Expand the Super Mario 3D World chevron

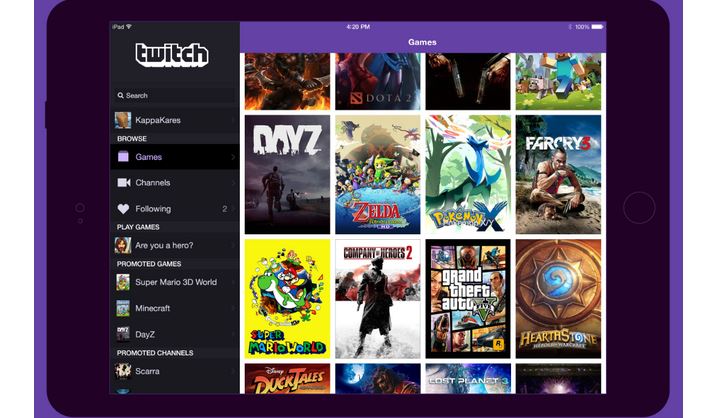pyautogui.click(x=233, y=282)
